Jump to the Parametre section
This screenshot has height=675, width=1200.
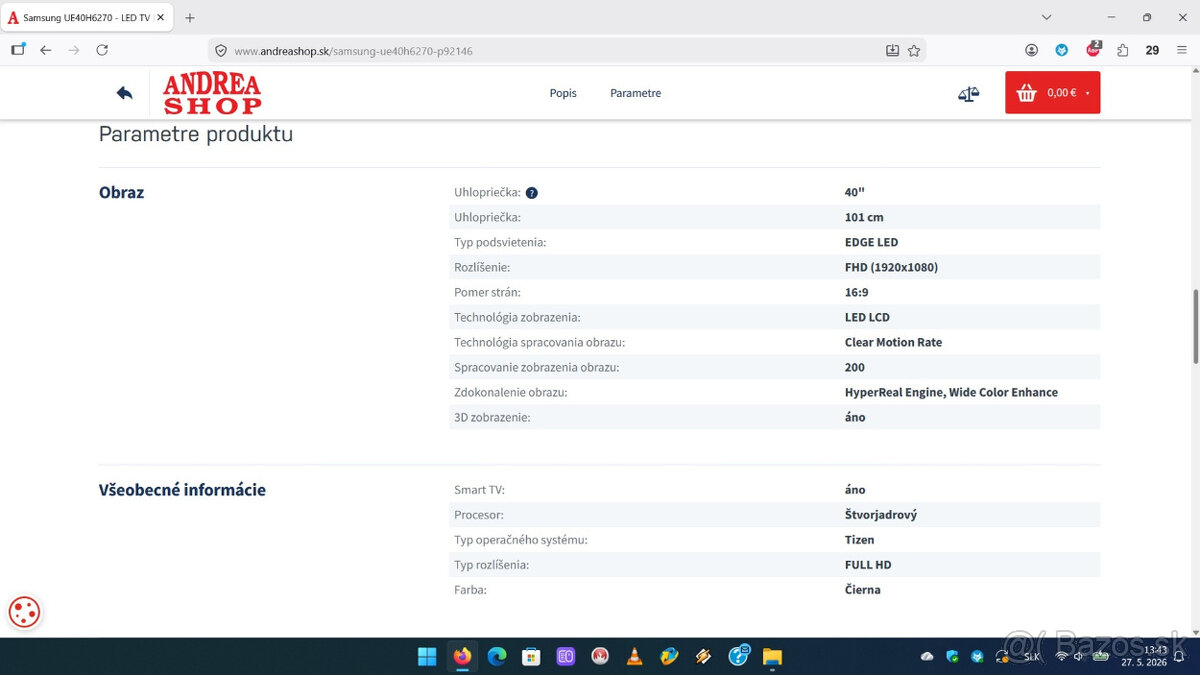pyautogui.click(x=635, y=93)
